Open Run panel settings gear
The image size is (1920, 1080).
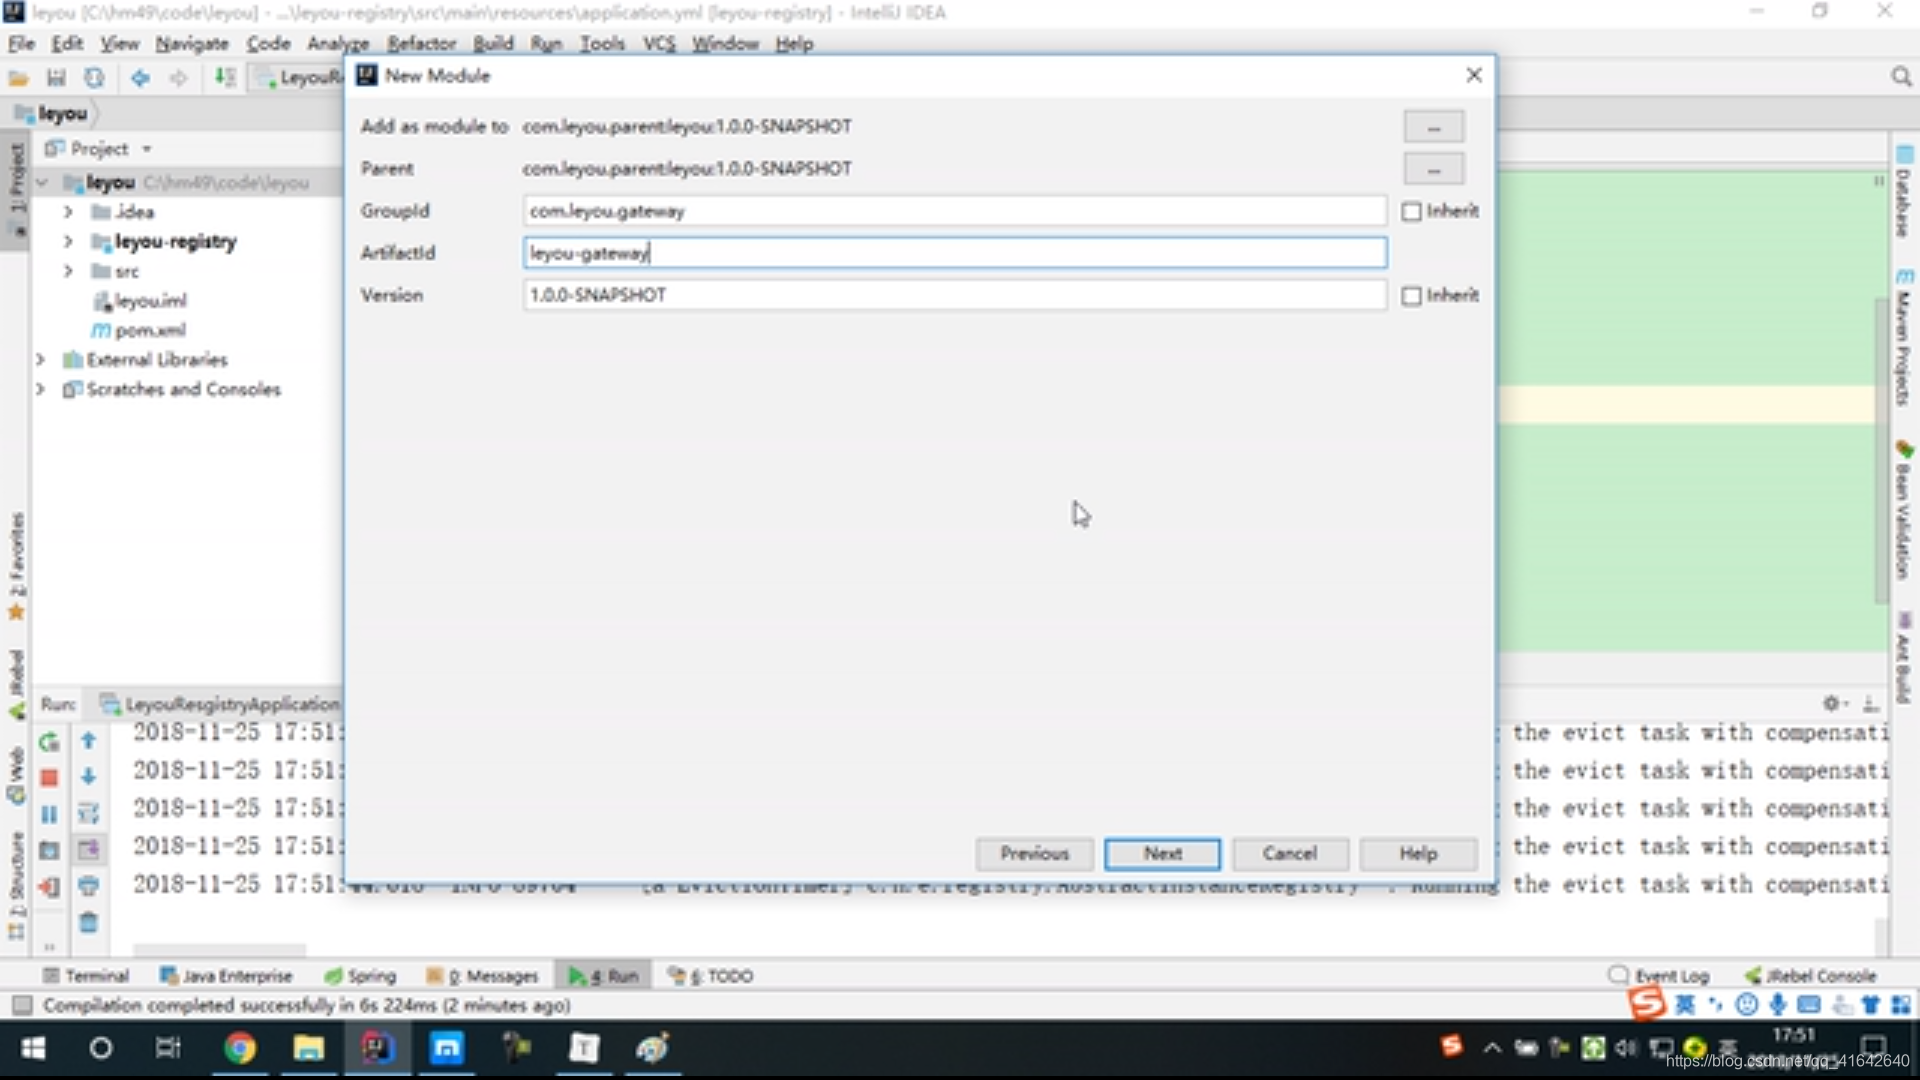[1833, 703]
